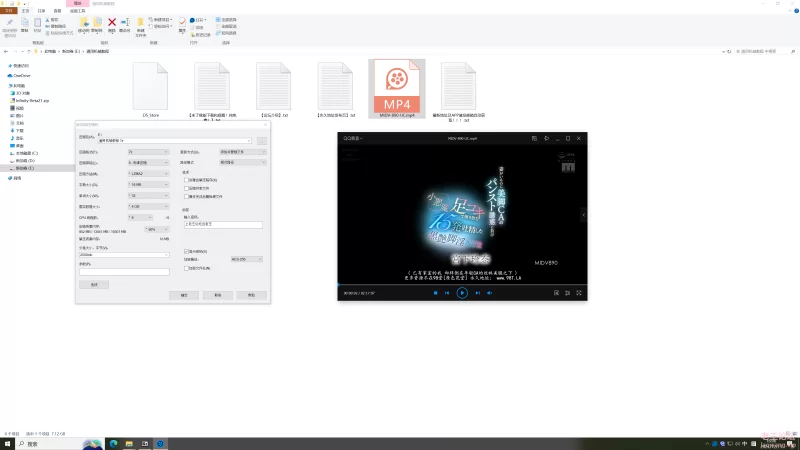This screenshot has width=800, height=450.
Task: Go up one folder level arrow
Action: 29,52
